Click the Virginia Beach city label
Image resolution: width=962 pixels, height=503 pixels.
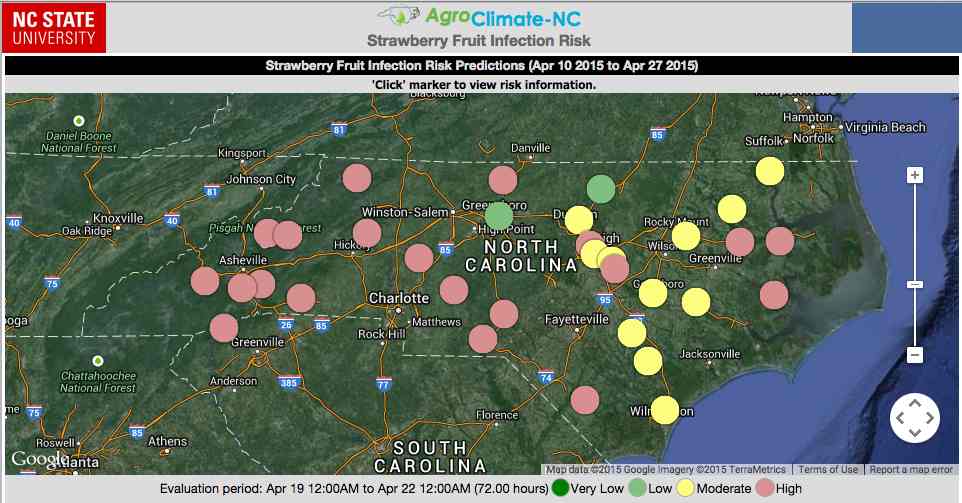click(x=885, y=127)
